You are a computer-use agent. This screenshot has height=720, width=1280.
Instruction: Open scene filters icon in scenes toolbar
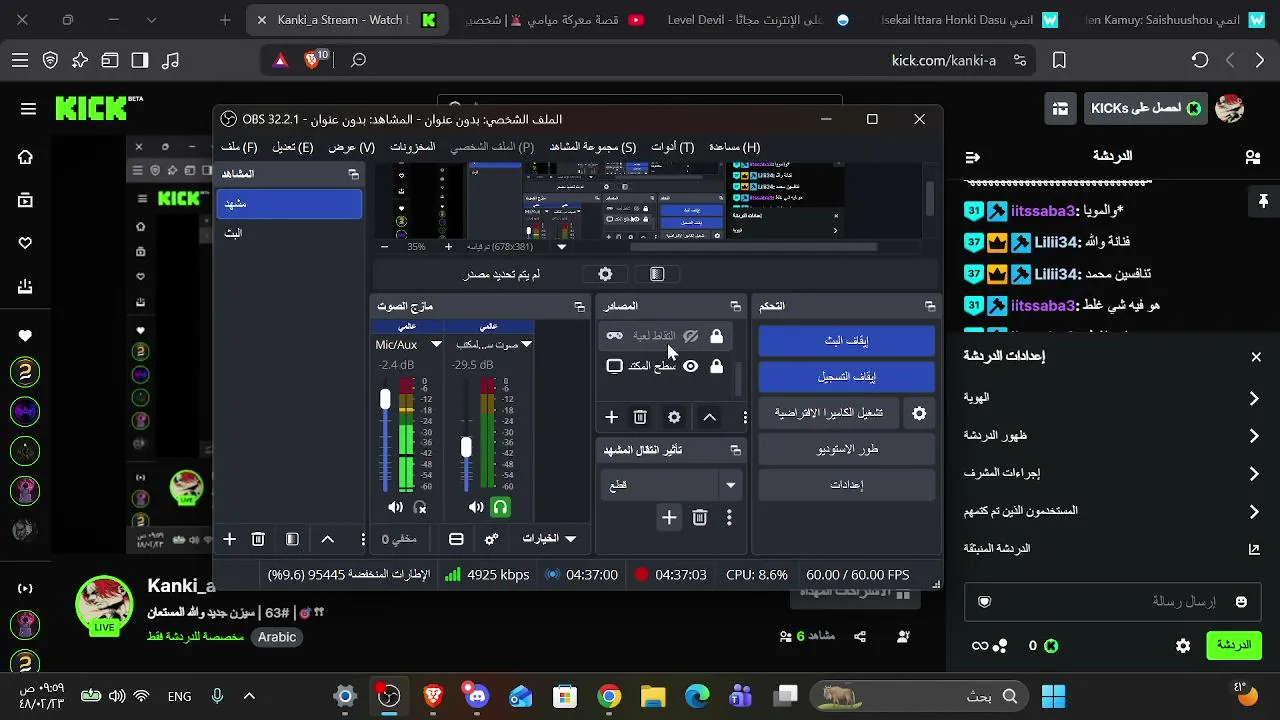coord(292,539)
